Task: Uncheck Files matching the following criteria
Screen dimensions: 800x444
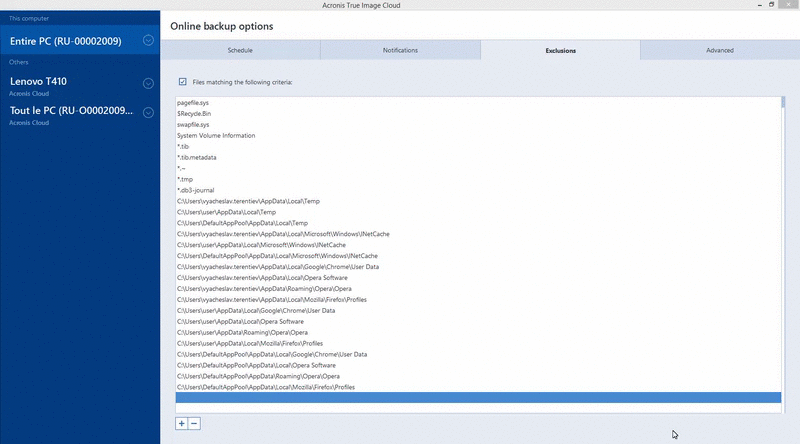Action: click(x=183, y=82)
